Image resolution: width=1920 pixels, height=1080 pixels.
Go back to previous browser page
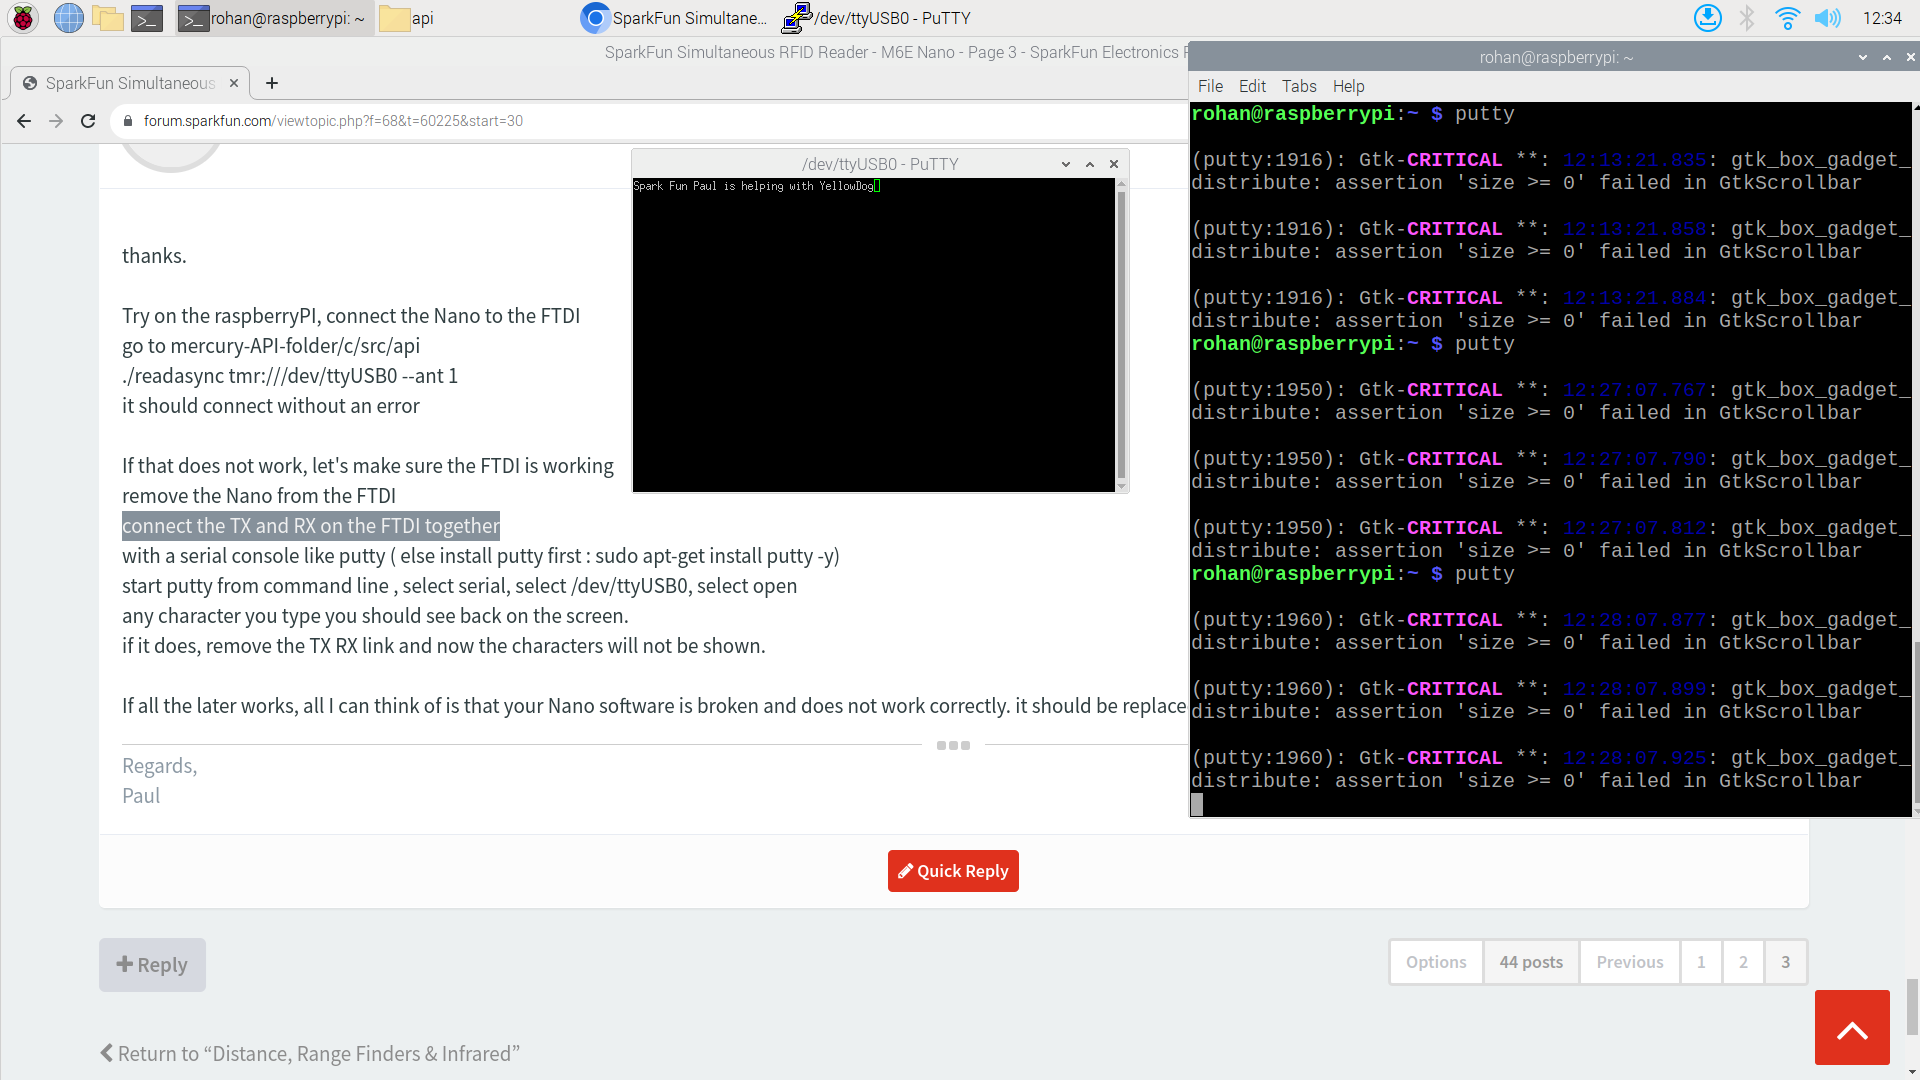pyautogui.click(x=24, y=121)
